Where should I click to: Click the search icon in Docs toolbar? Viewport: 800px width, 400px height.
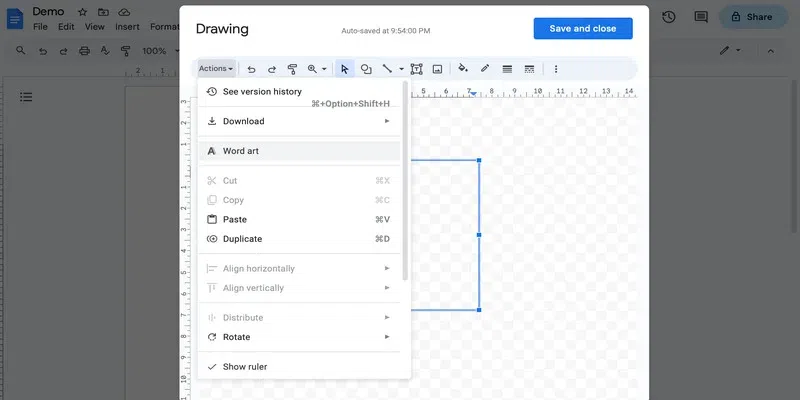coord(20,51)
